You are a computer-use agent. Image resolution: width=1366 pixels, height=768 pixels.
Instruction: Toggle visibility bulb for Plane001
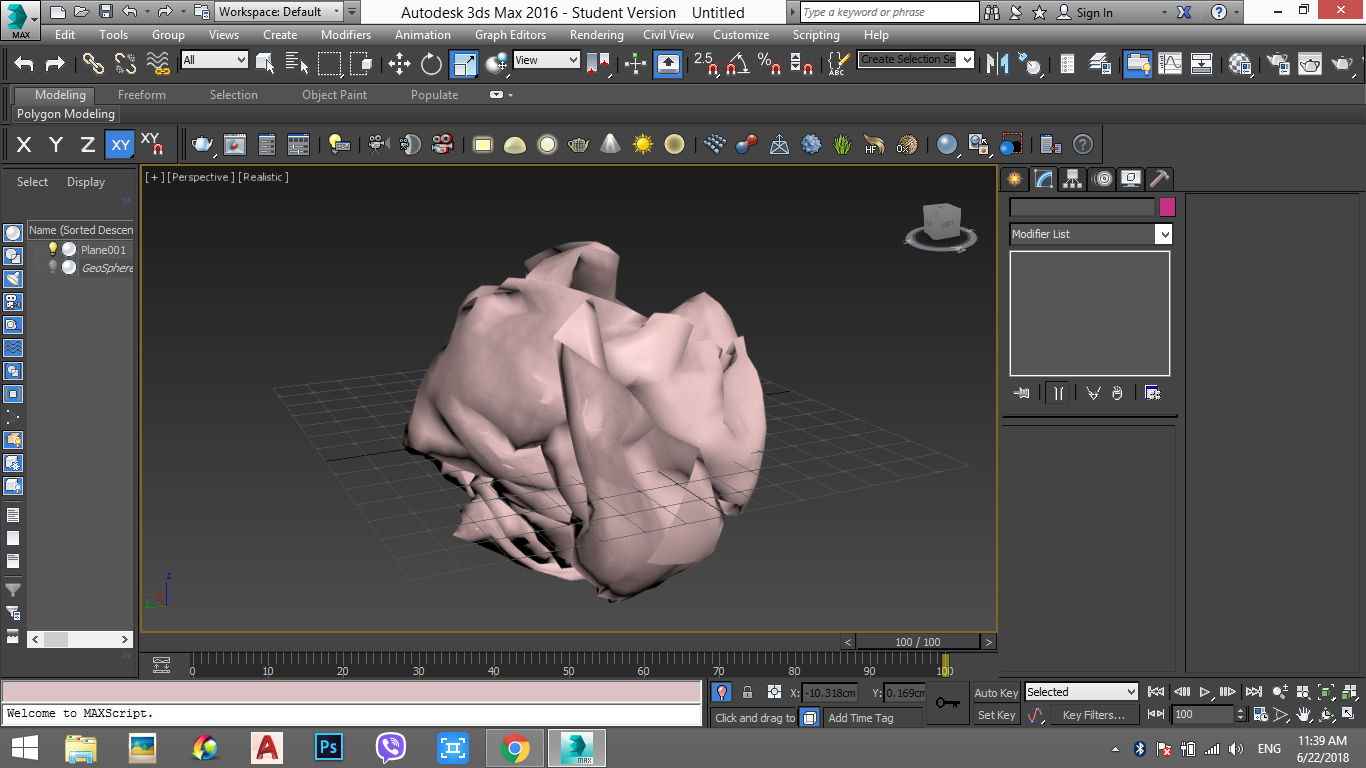pyautogui.click(x=53, y=249)
